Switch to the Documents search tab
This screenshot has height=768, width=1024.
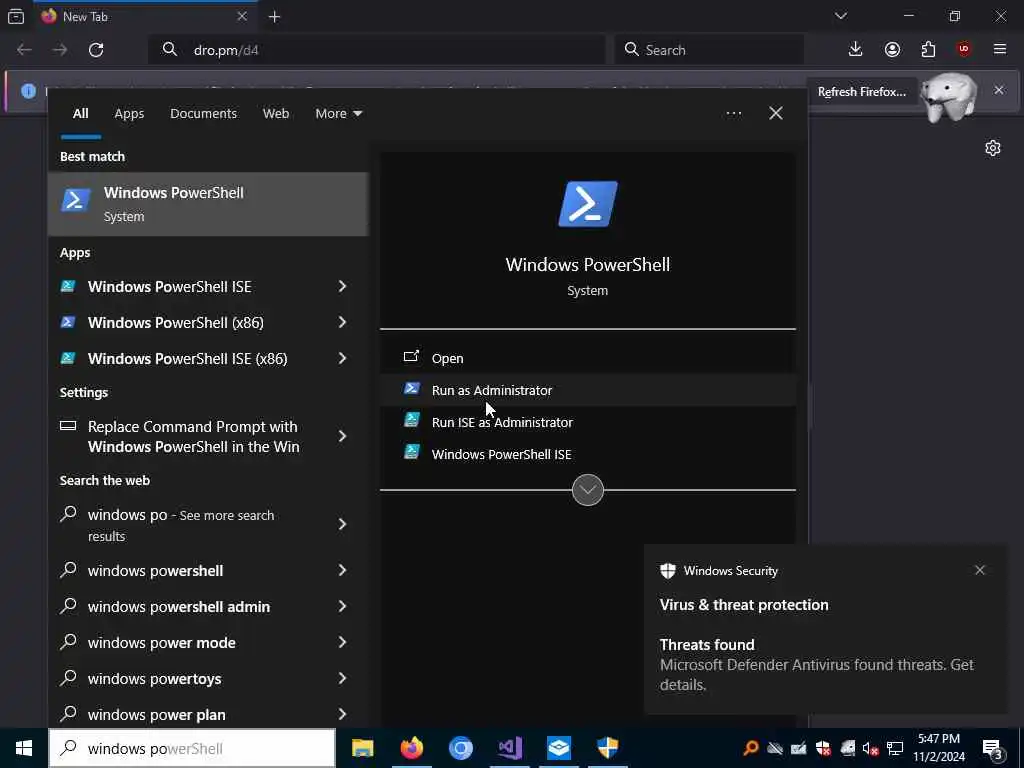click(203, 114)
